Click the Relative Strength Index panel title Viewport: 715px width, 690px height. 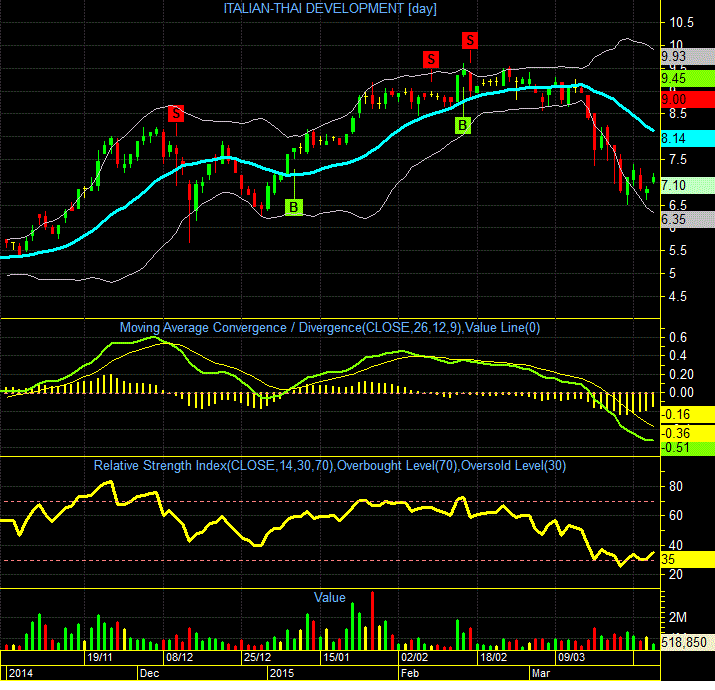pyautogui.click(x=330, y=465)
